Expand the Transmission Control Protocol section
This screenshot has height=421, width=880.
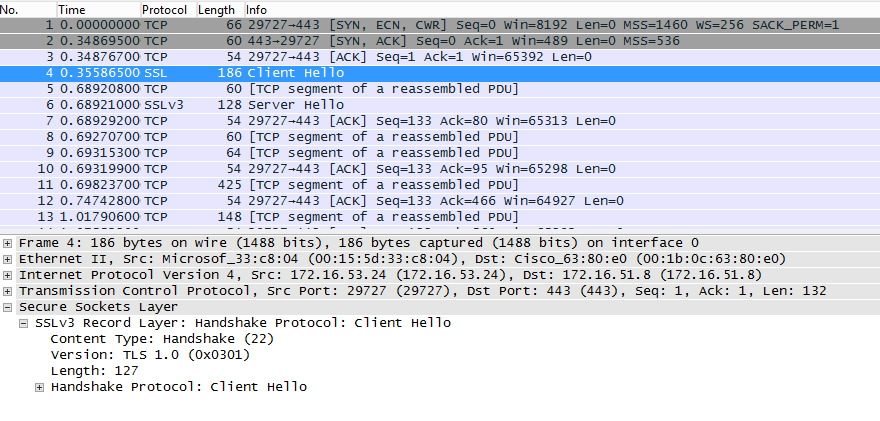click(x=8, y=291)
